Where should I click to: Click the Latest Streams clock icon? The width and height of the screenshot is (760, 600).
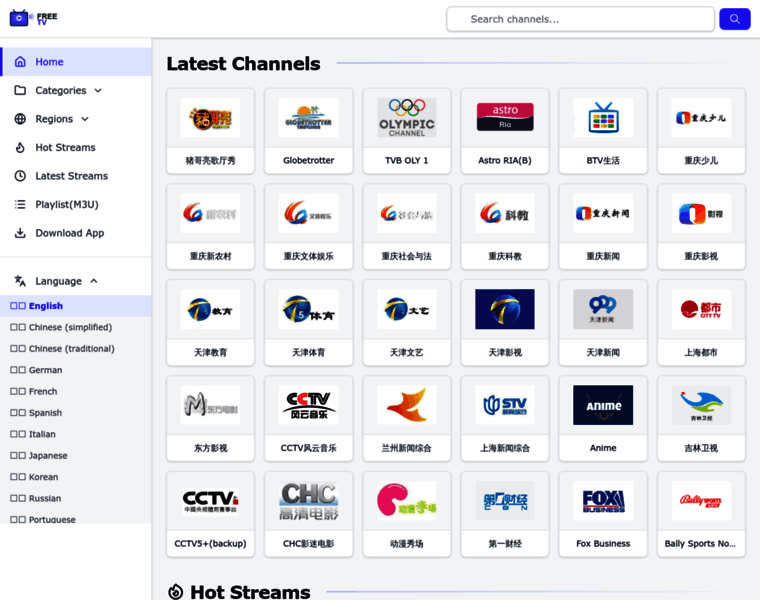click(x=20, y=176)
